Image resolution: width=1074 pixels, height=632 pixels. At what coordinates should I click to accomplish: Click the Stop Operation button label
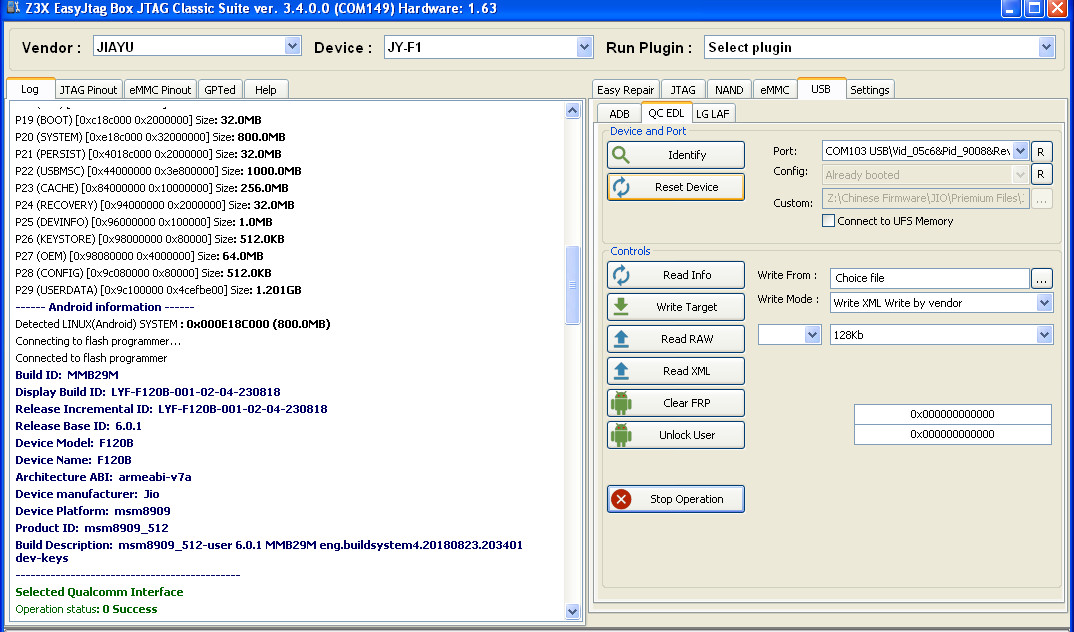[x=686, y=499]
